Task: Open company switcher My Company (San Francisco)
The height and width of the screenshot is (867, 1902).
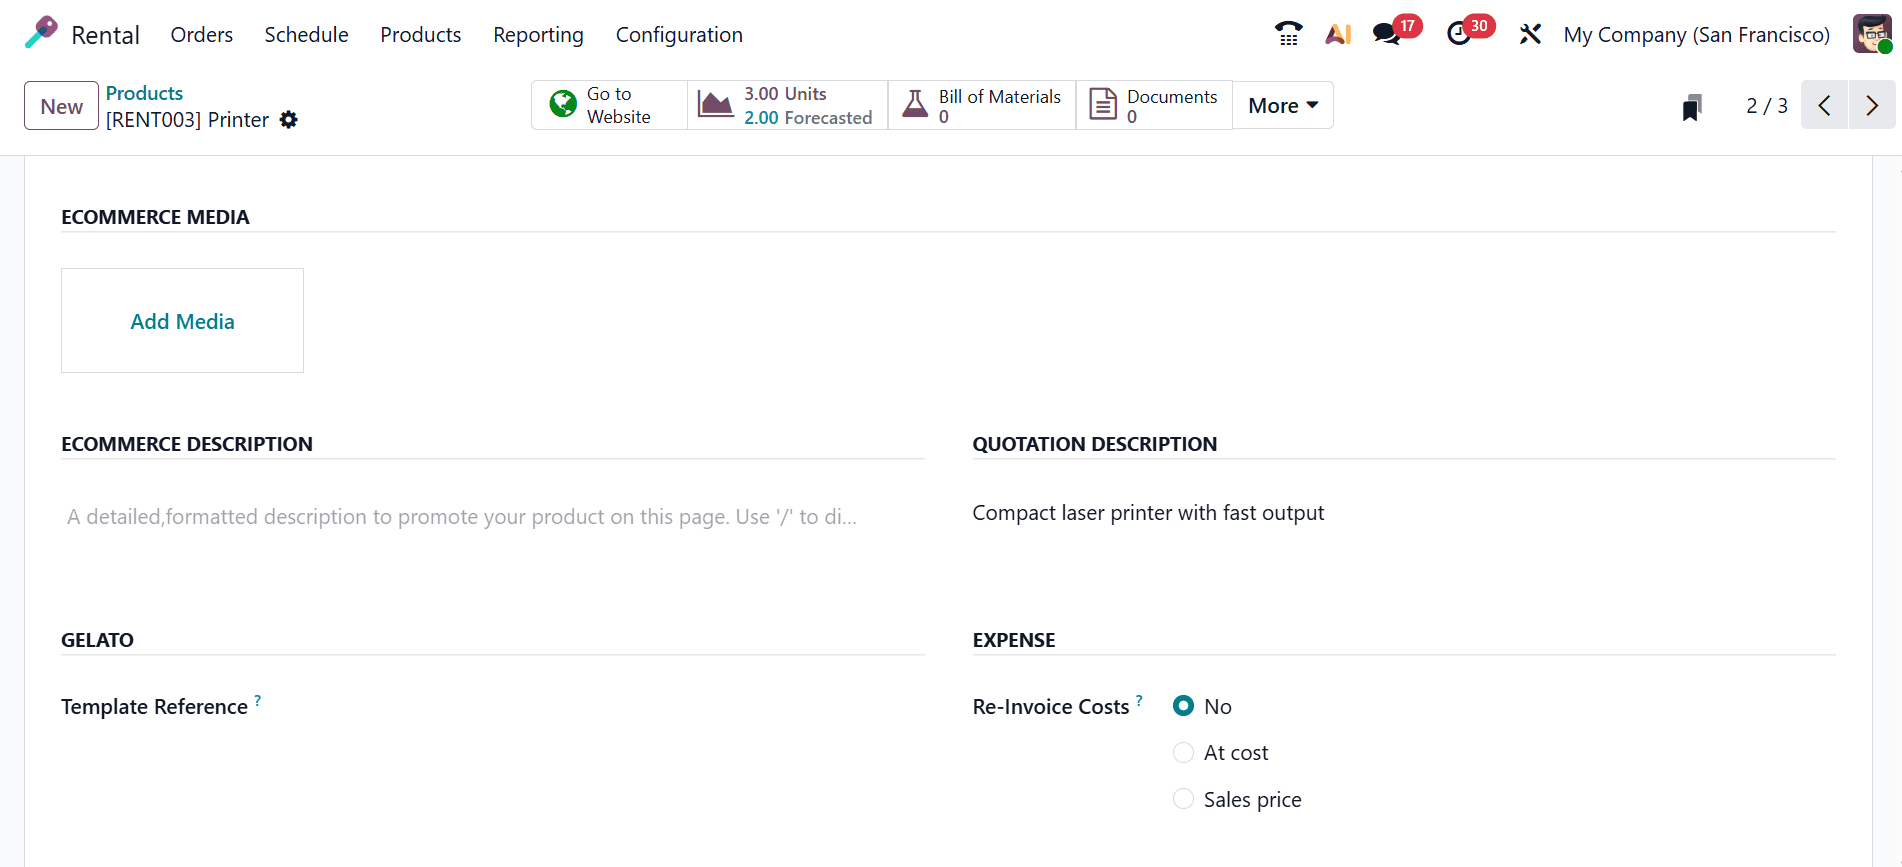Action: 1696,35
